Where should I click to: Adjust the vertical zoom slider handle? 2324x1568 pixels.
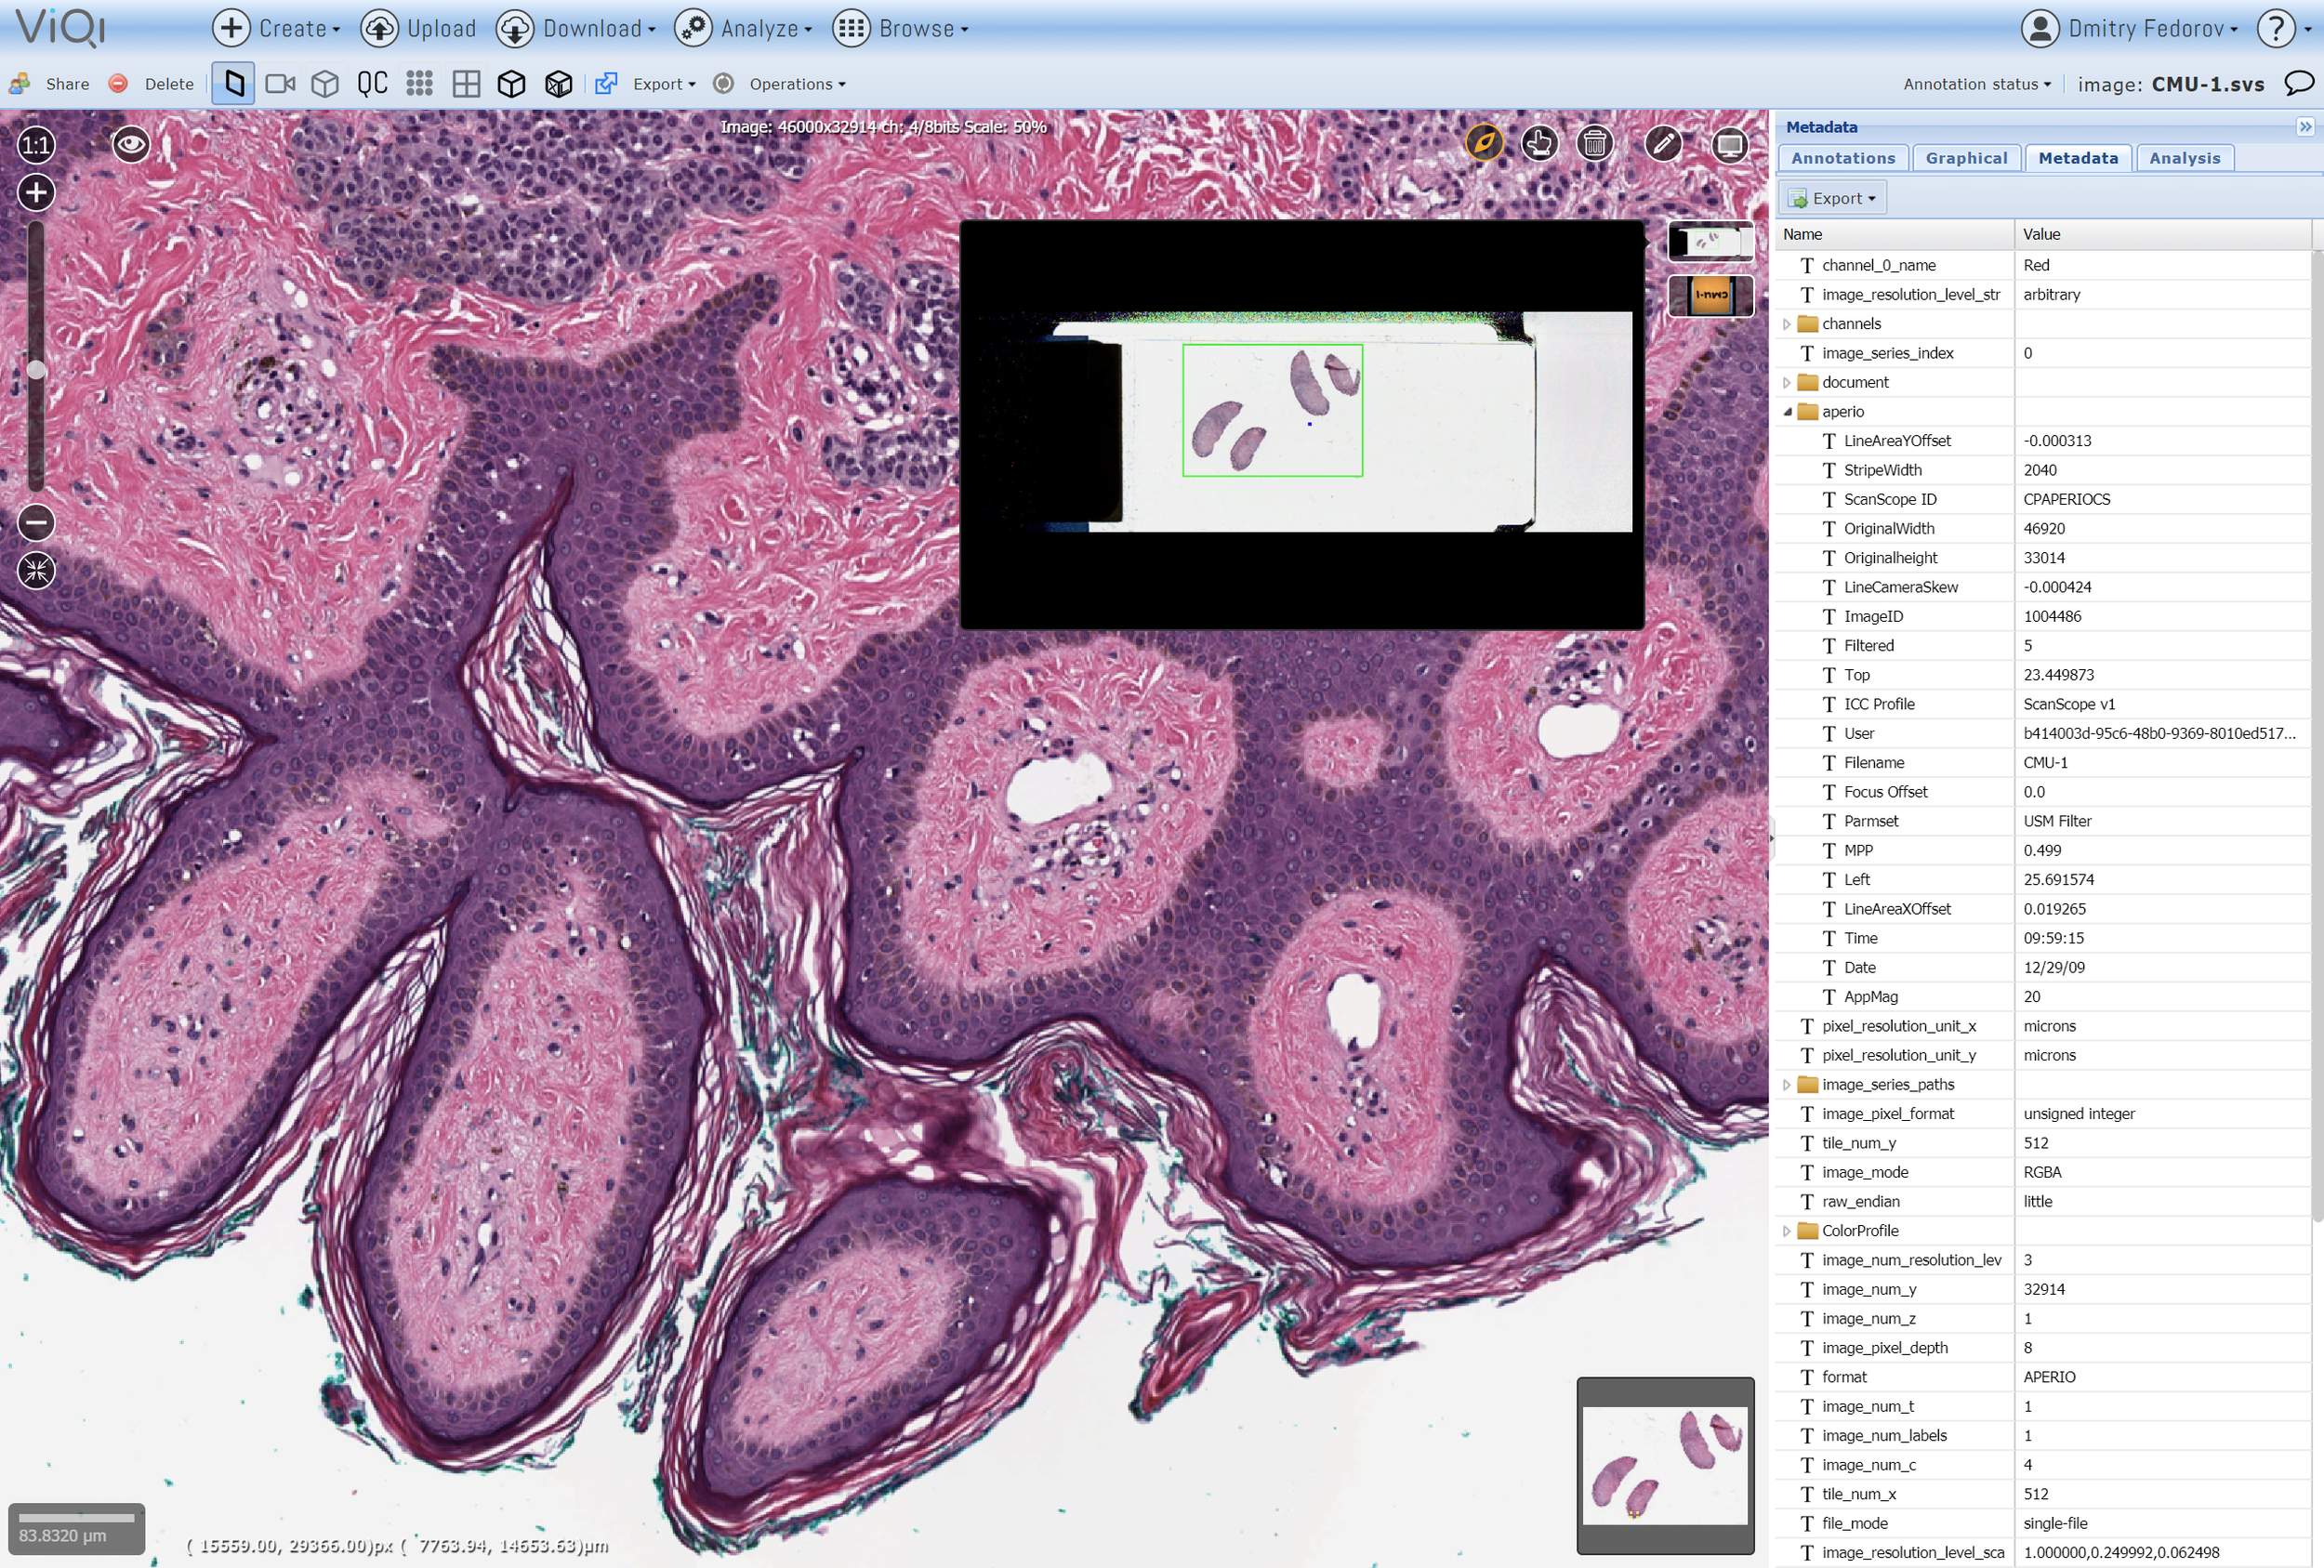[36, 369]
